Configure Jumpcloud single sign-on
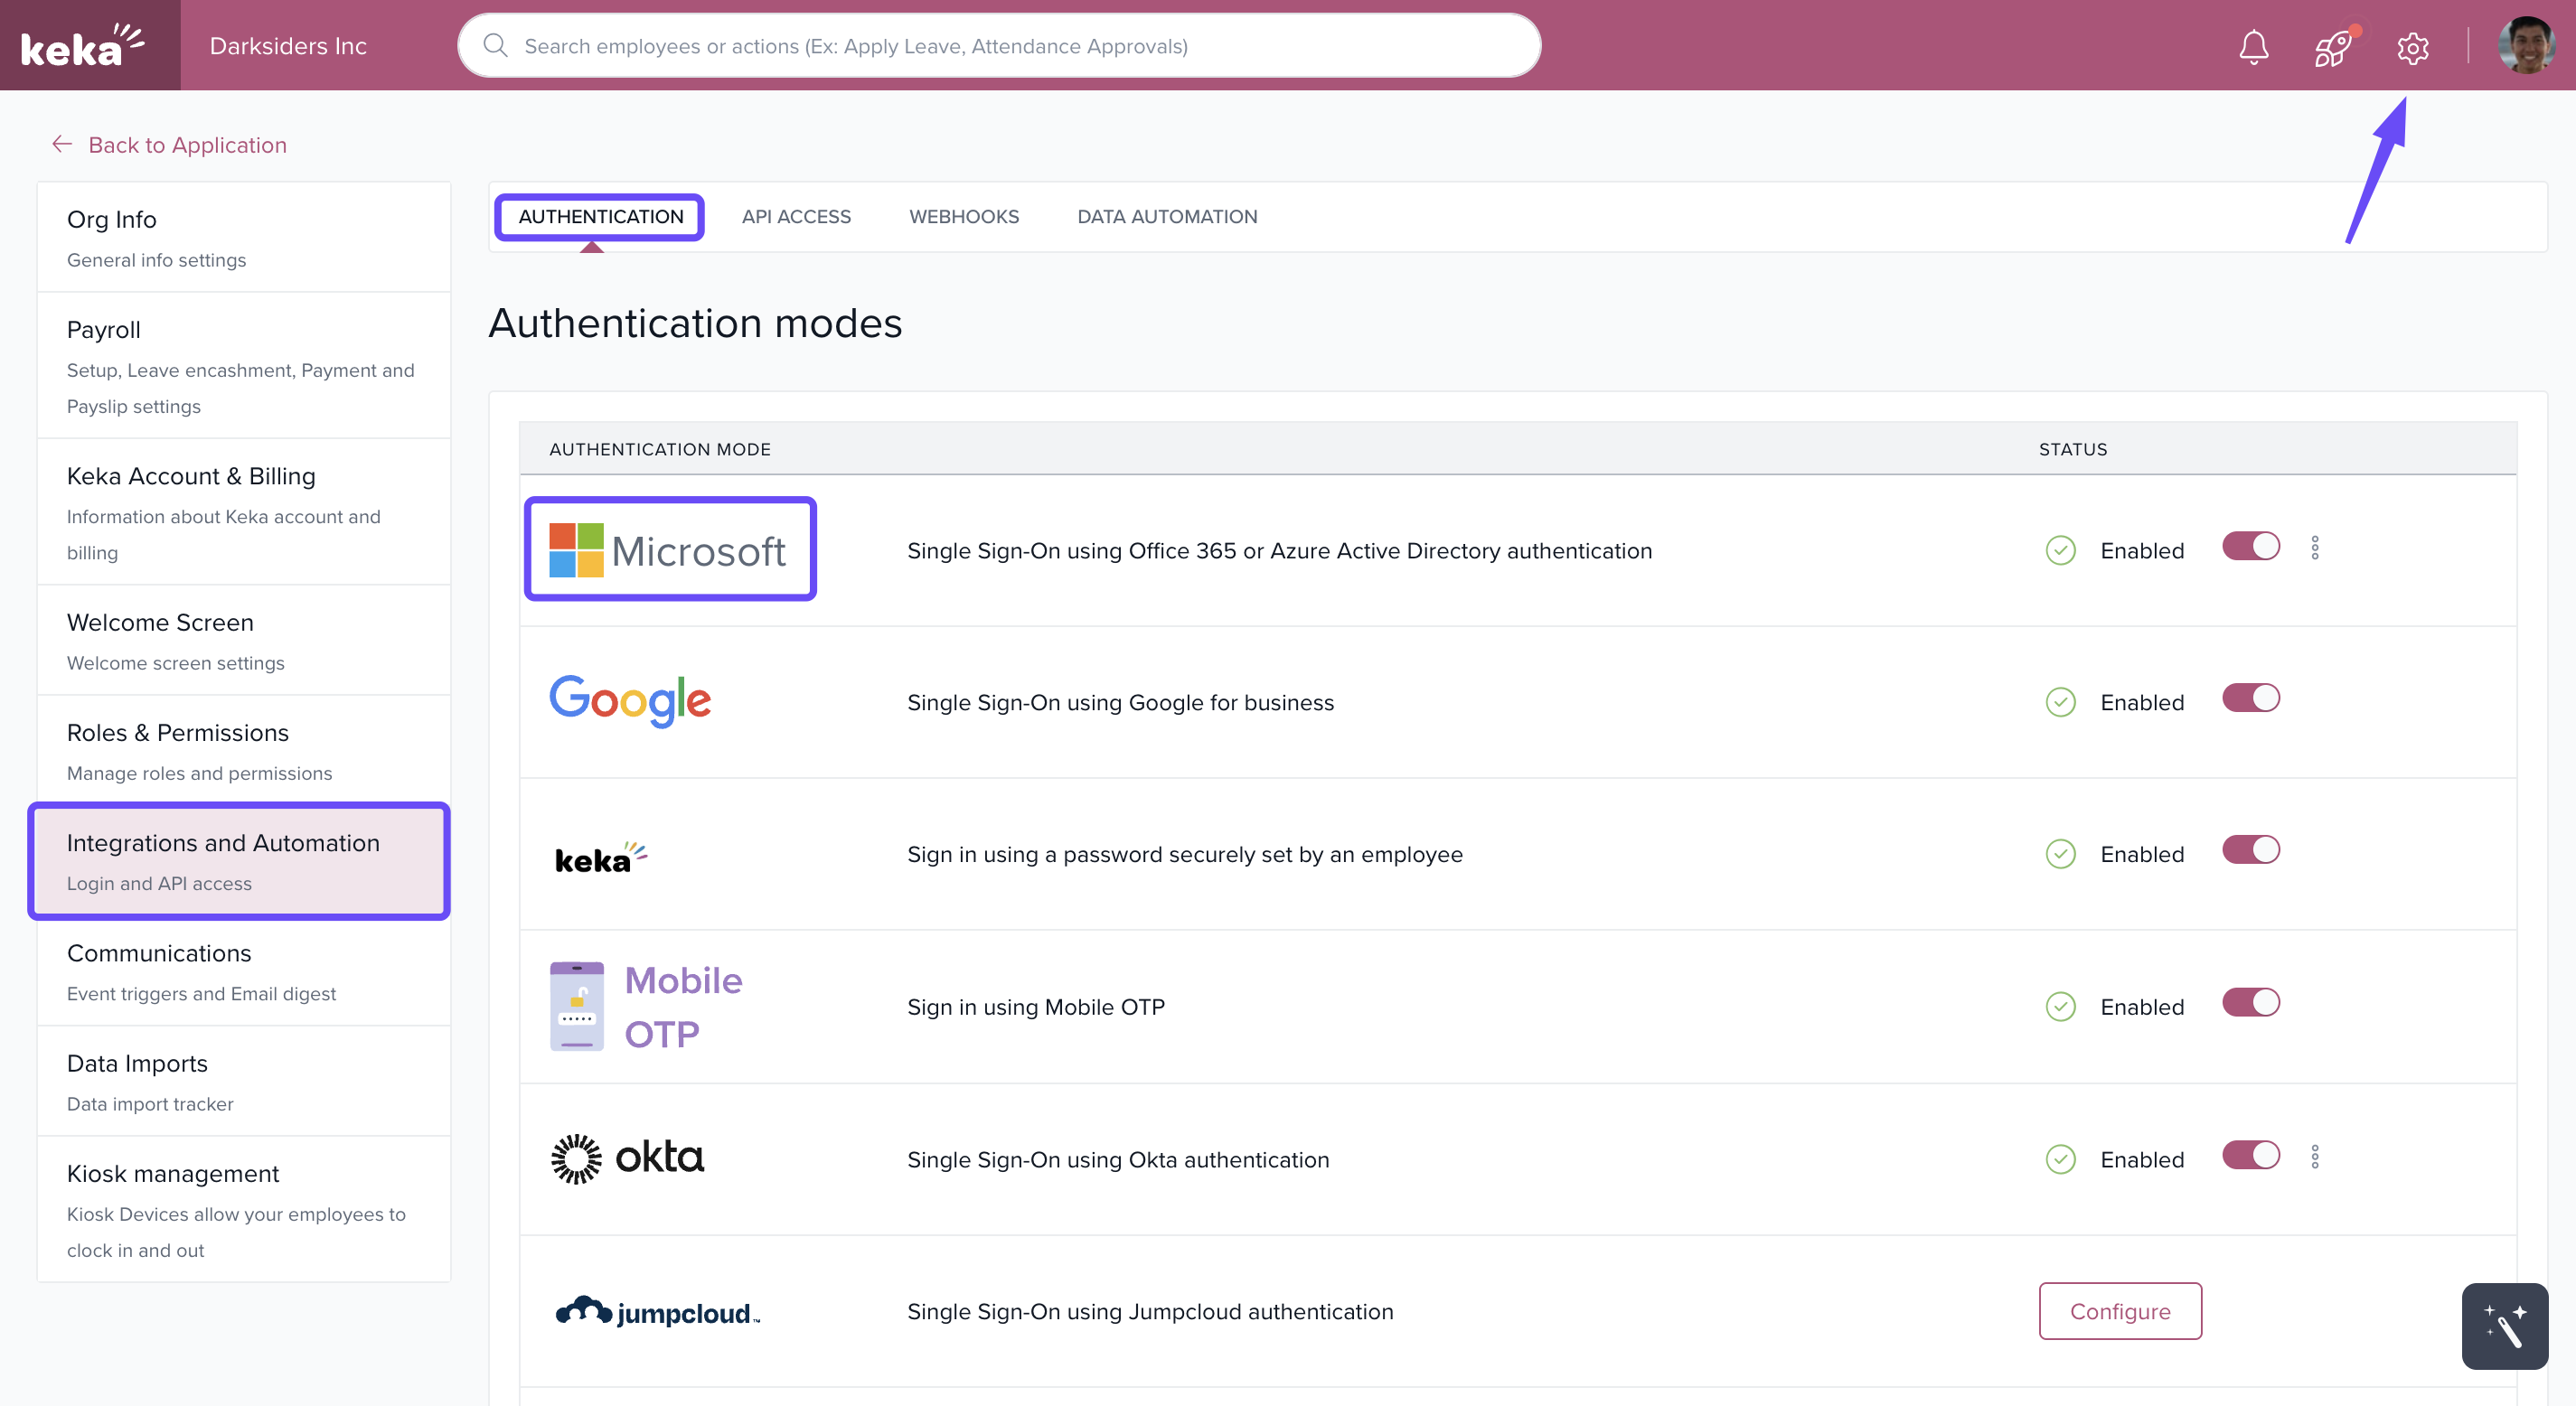This screenshot has height=1406, width=2576. click(2120, 1311)
